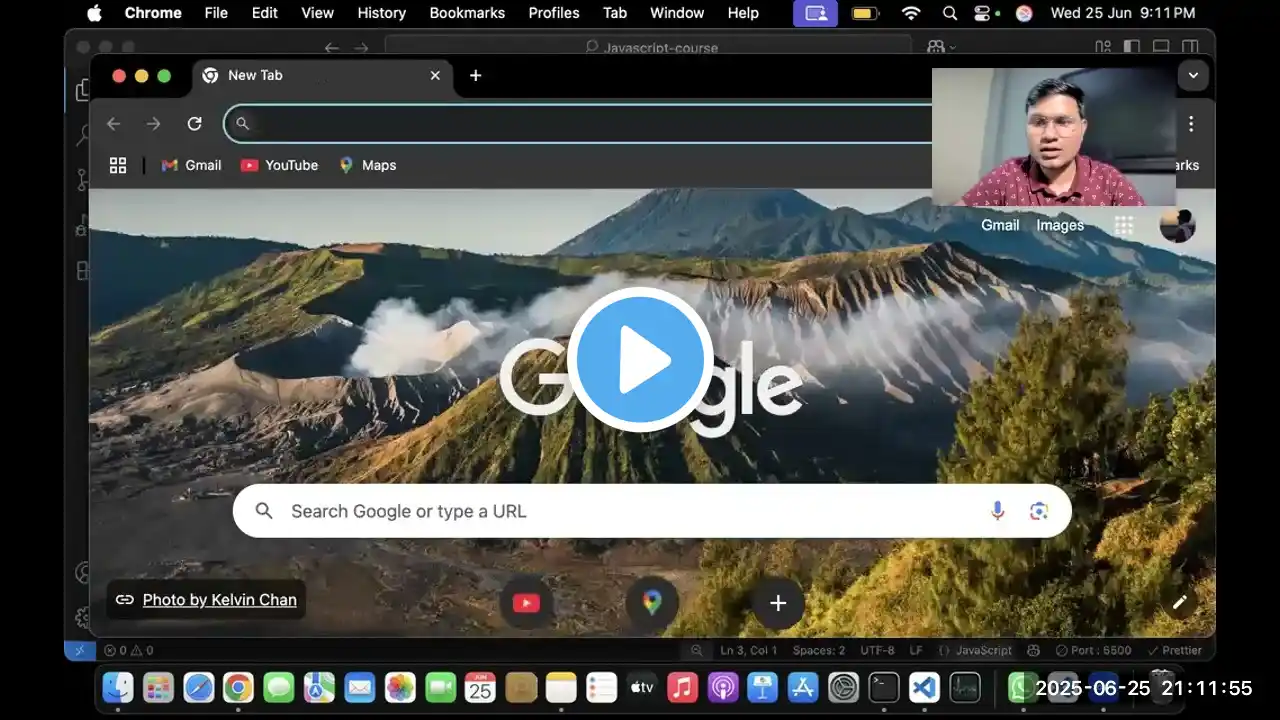Add a shortcut with the plus tile
Viewport: 1280px width, 720px height.
[778, 603]
